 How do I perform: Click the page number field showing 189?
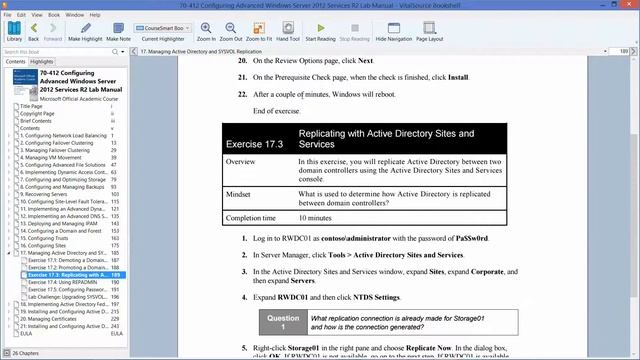click(619, 51)
